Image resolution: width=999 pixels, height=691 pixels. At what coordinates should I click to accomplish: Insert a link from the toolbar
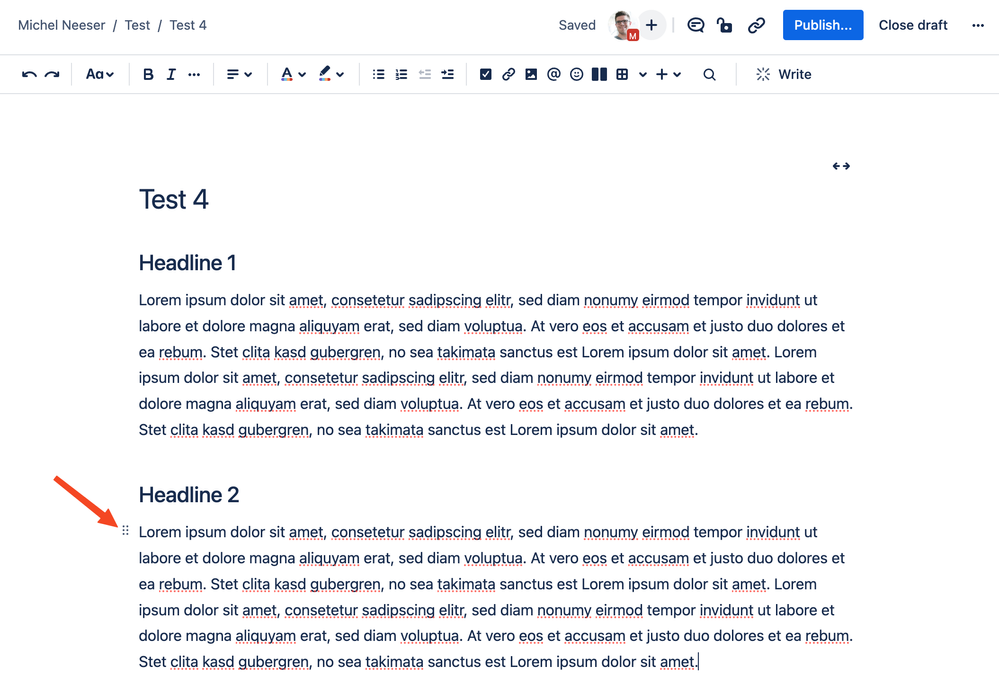[x=508, y=75]
